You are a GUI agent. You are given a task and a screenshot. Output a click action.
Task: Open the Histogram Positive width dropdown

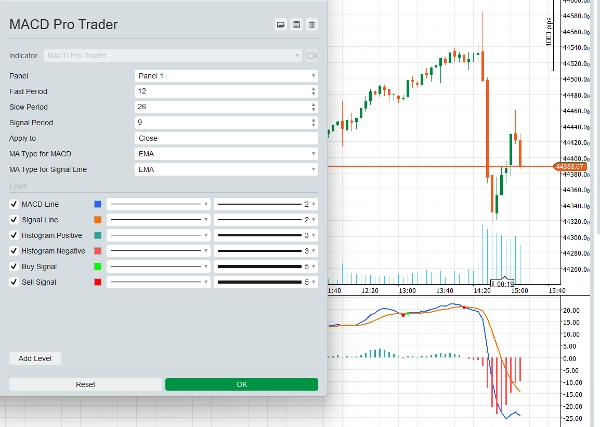[266, 235]
